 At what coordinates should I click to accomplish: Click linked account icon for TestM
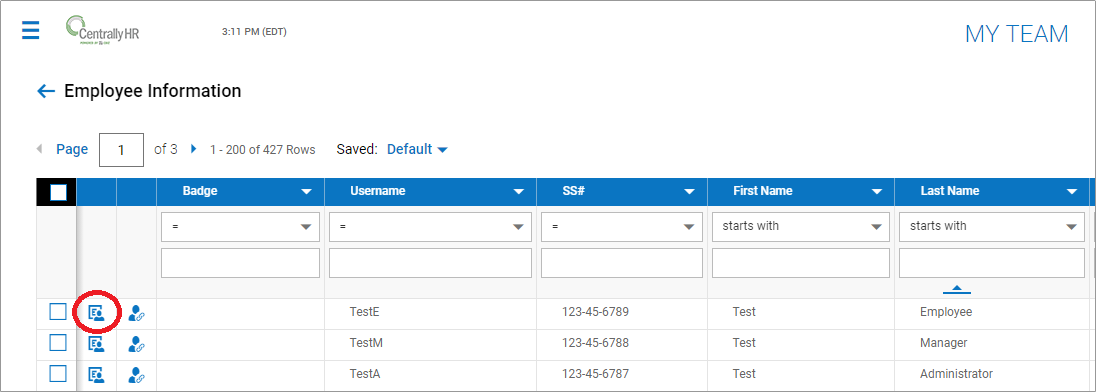click(136, 344)
